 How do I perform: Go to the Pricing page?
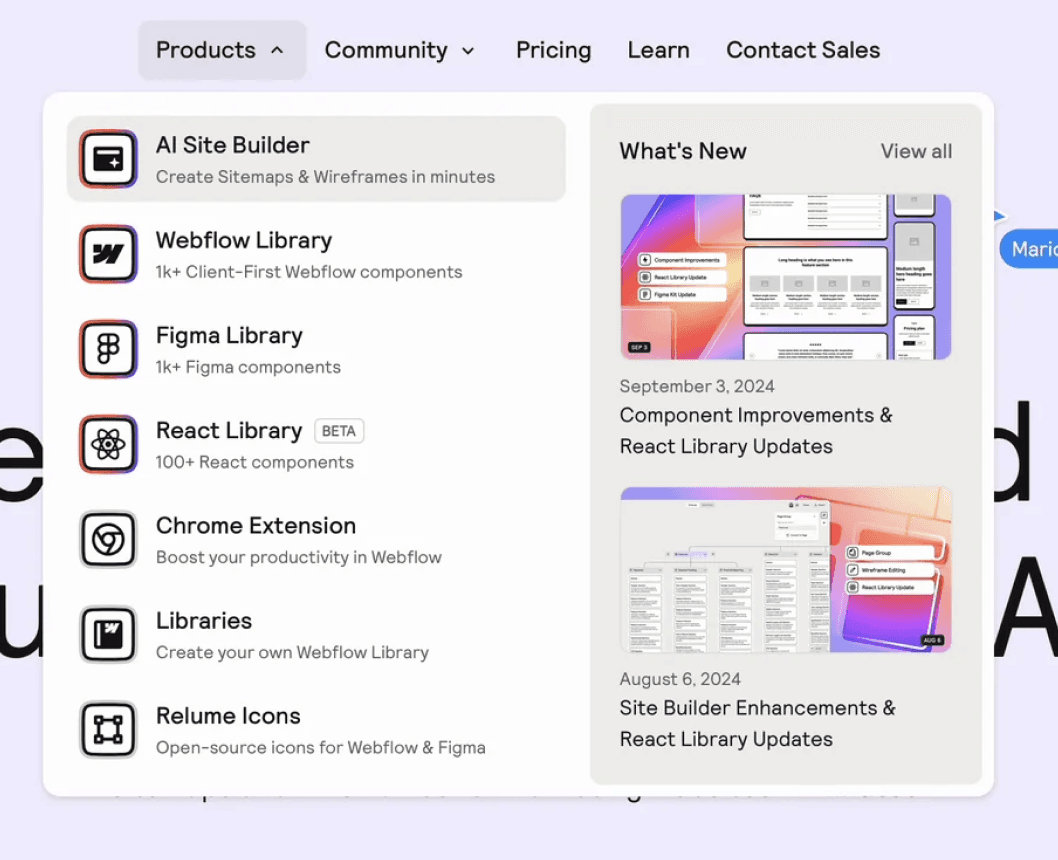(x=553, y=50)
